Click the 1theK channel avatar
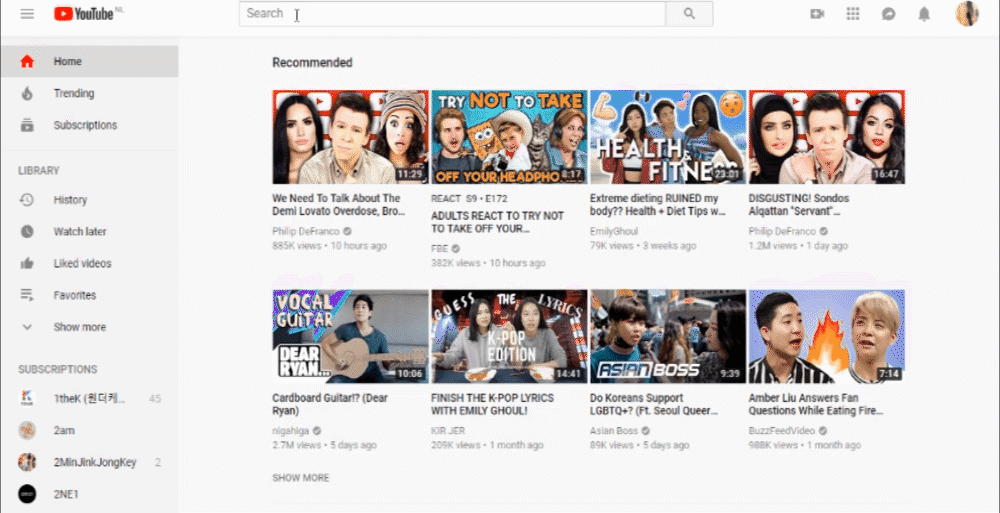The width and height of the screenshot is (1000, 513). tap(27, 399)
